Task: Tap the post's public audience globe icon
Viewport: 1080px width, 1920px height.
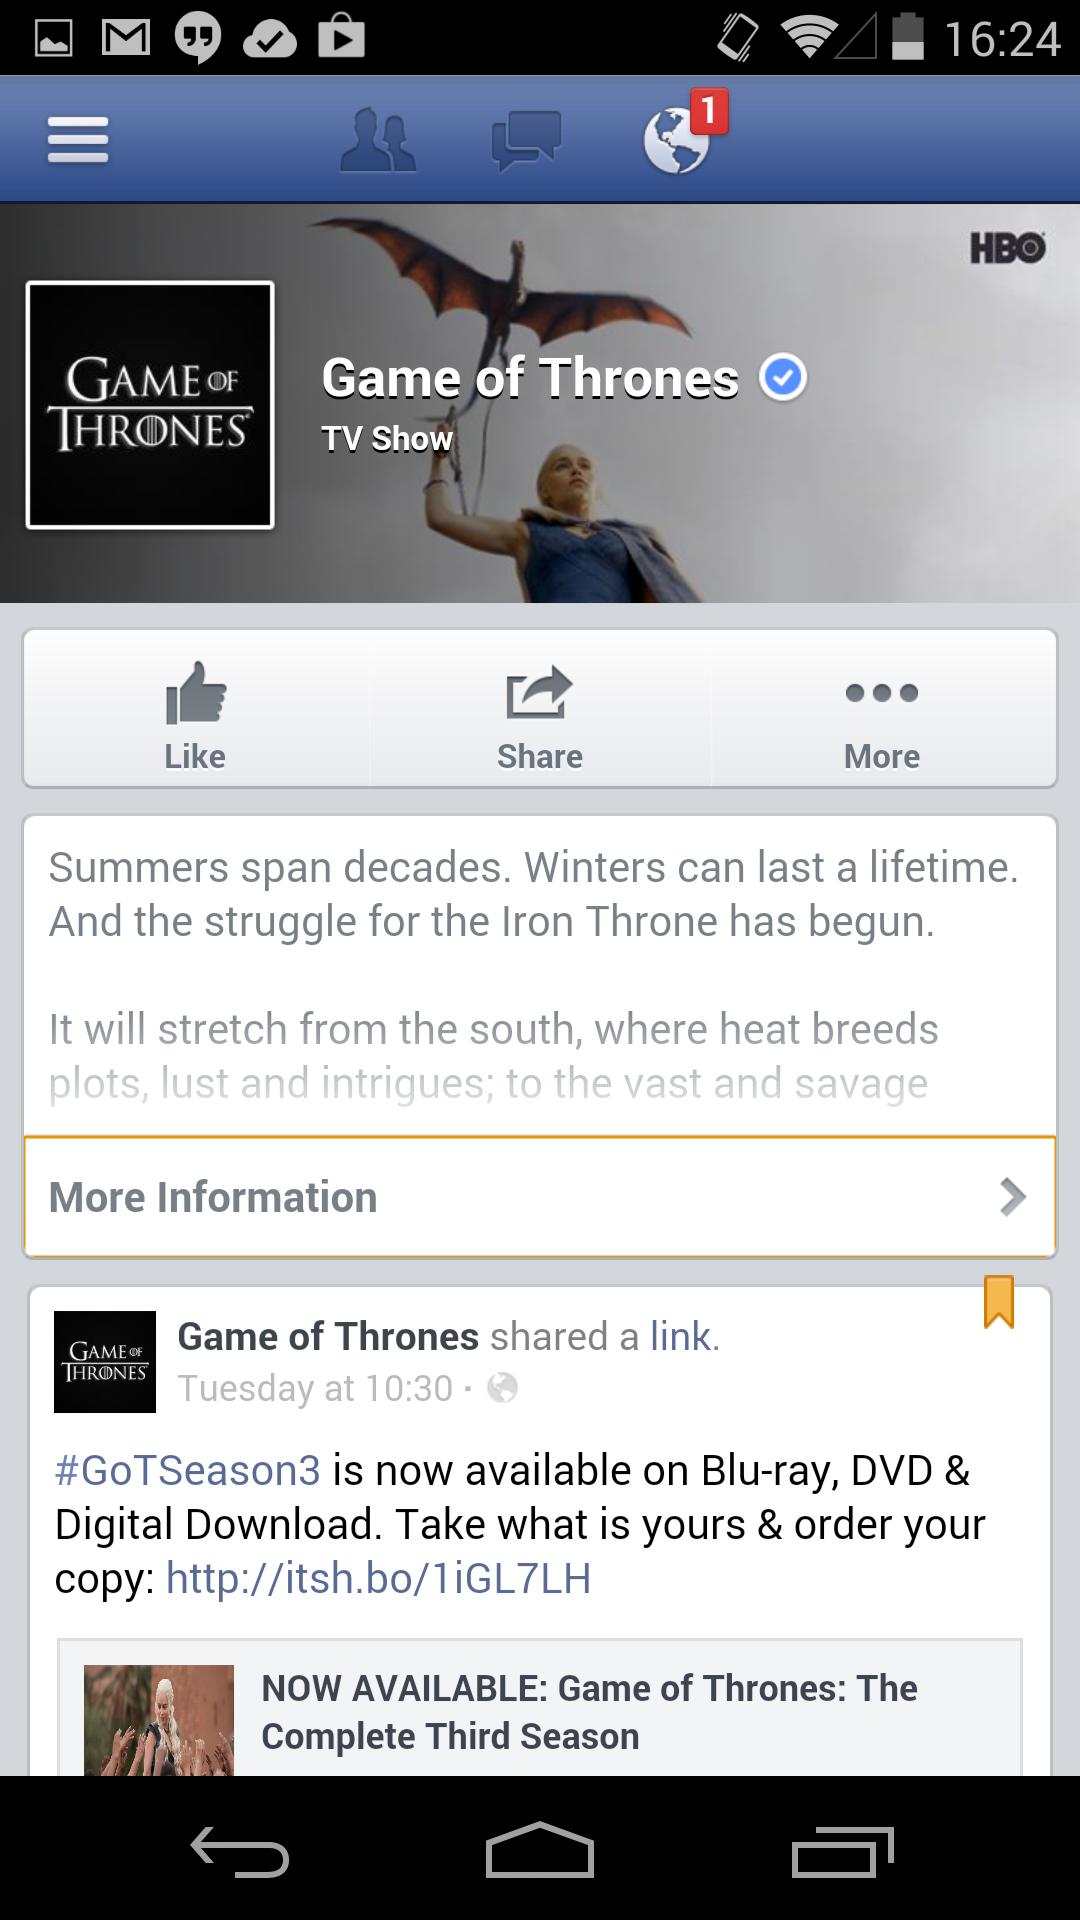Action: [502, 1388]
